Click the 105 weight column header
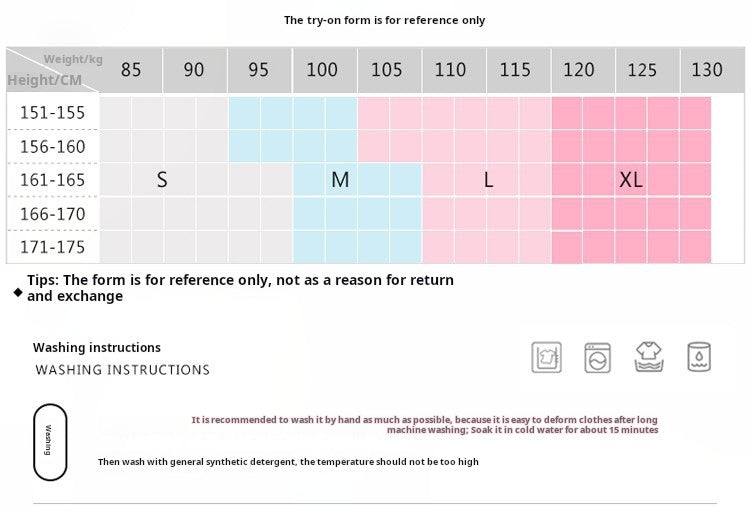750x515 pixels. pos(387,70)
